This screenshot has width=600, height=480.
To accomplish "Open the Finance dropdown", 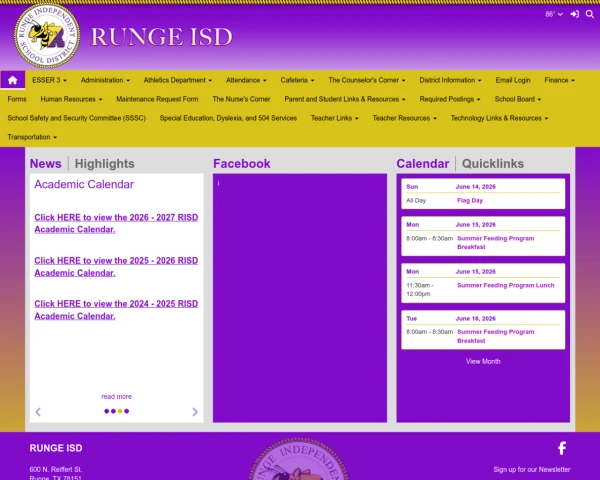I will tap(559, 80).
